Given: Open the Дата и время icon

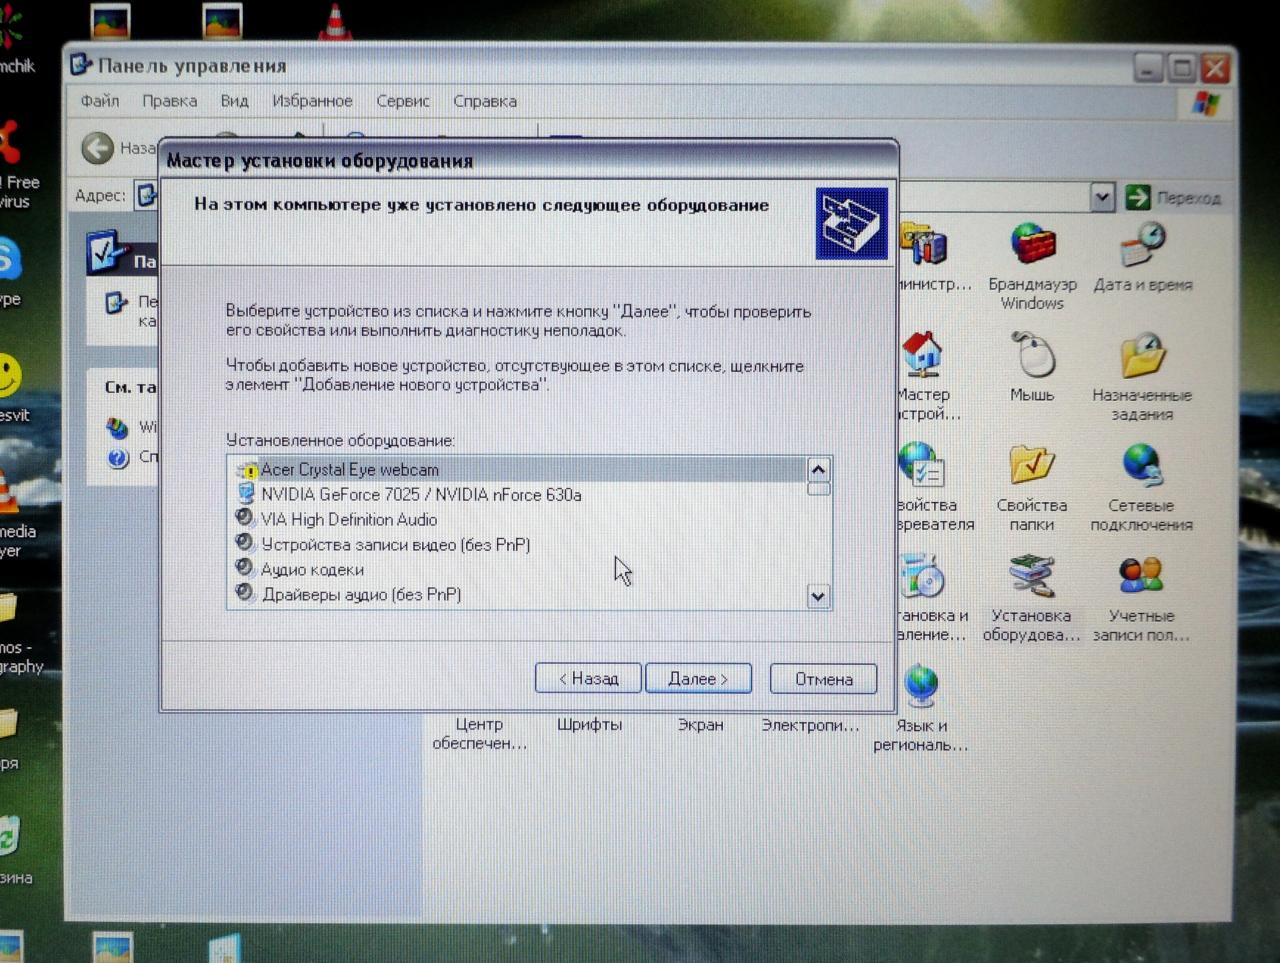Looking at the screenshot, I should [1142, 246].
